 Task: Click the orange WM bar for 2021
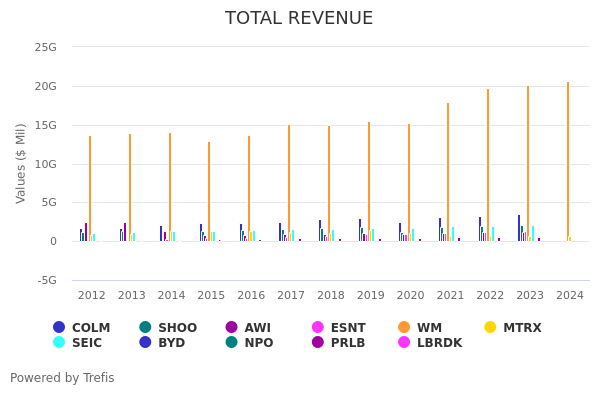point(448,172)
